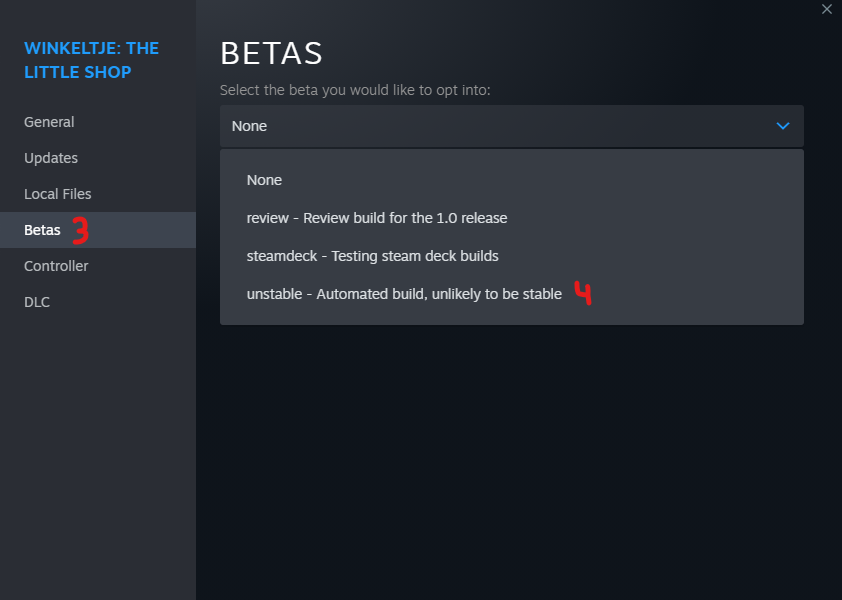Opt into the unstable automated build
The image size is (842, 600).
pos(404,294)
